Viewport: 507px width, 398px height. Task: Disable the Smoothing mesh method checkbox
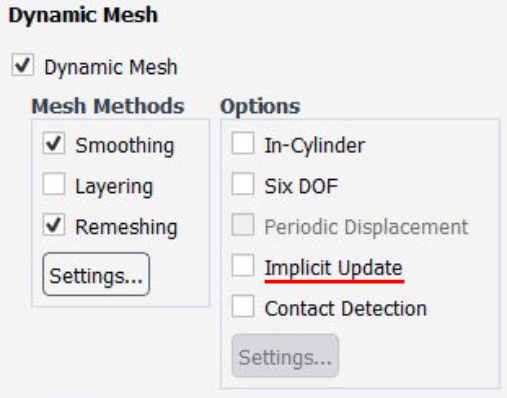pyautogui.click(x=54, y=143)
